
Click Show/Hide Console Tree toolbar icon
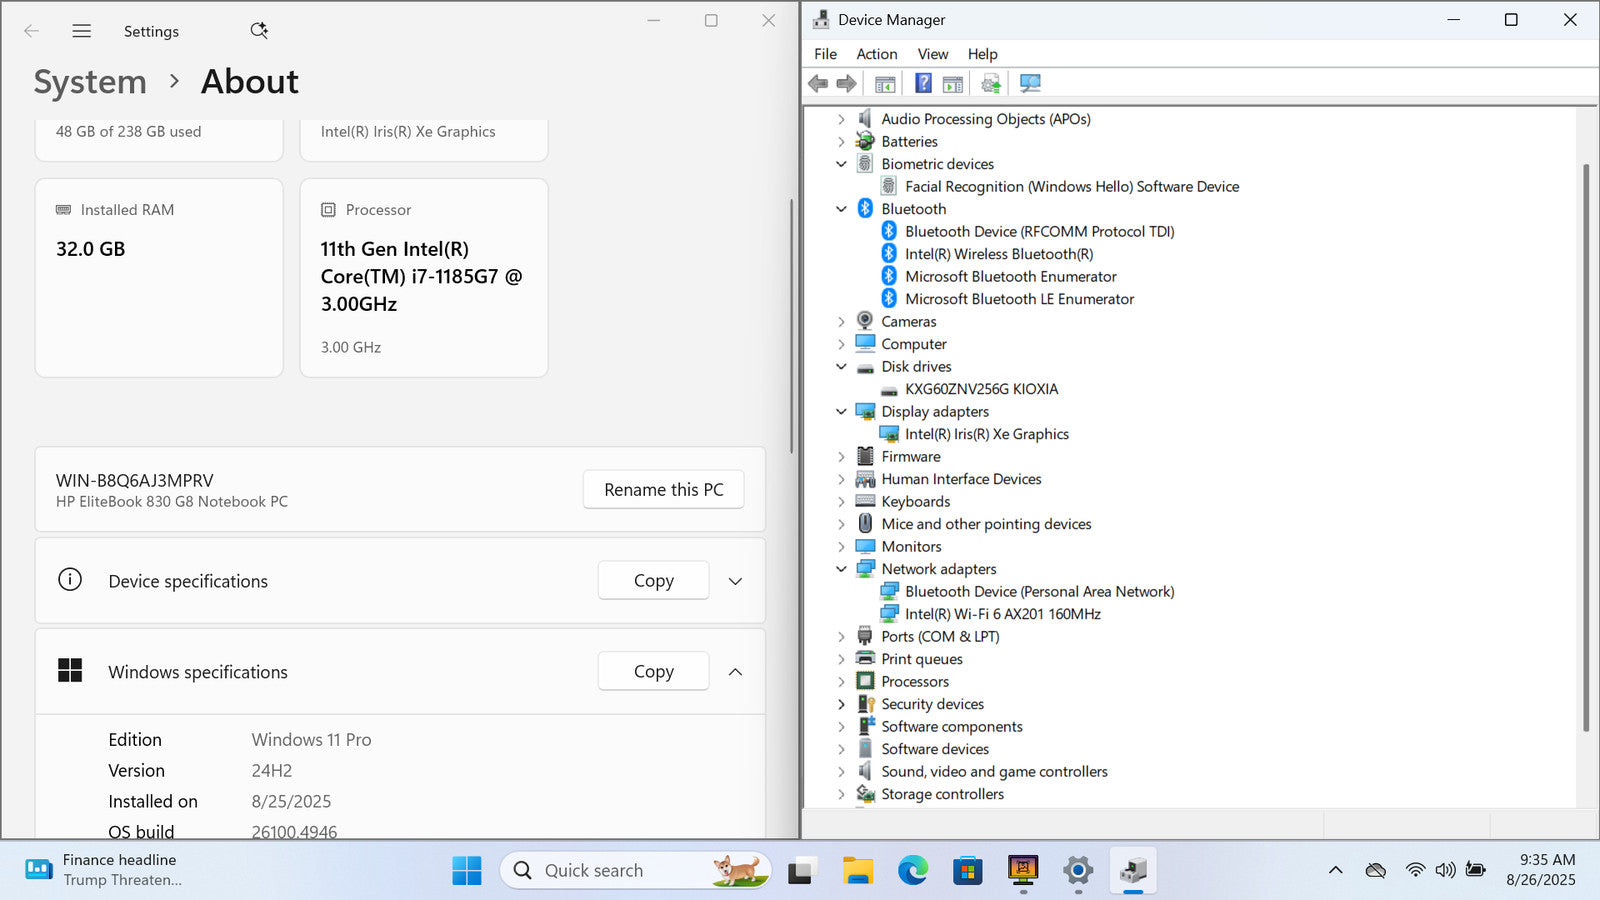[885, 84]
